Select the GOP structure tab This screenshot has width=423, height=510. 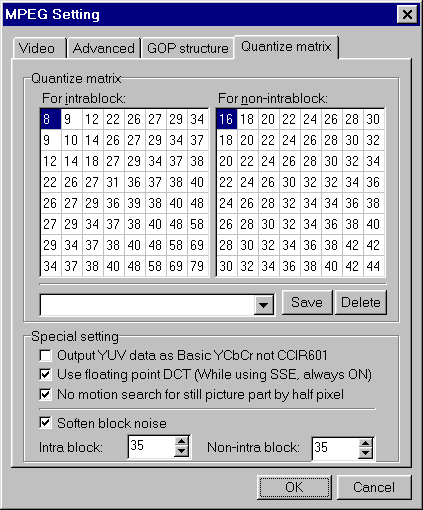point(187,48)
